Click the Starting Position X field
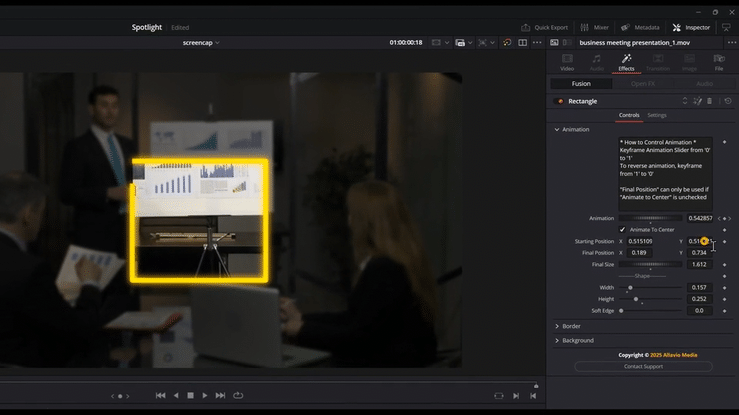Screen dimensions: 739x415 640,241
